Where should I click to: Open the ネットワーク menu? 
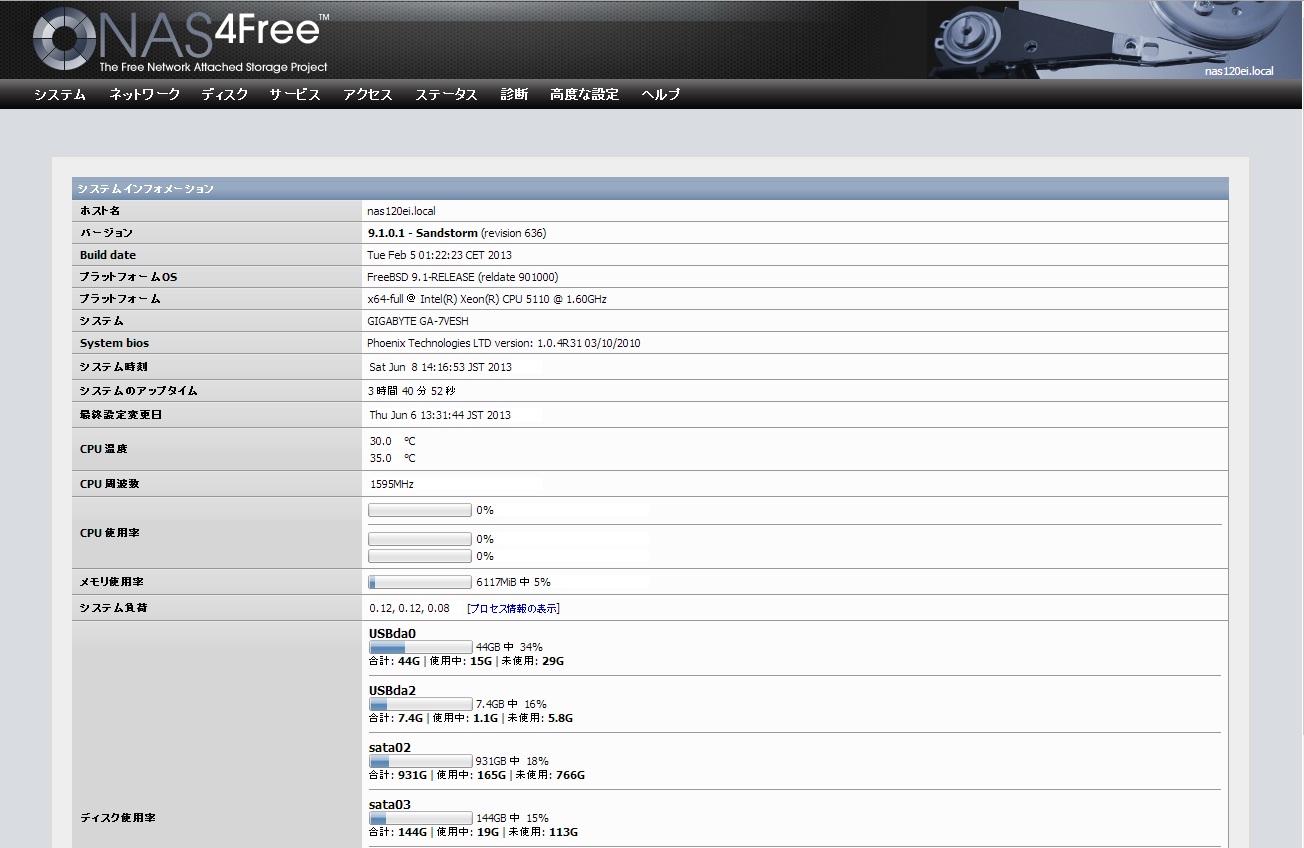pos(145,94)
